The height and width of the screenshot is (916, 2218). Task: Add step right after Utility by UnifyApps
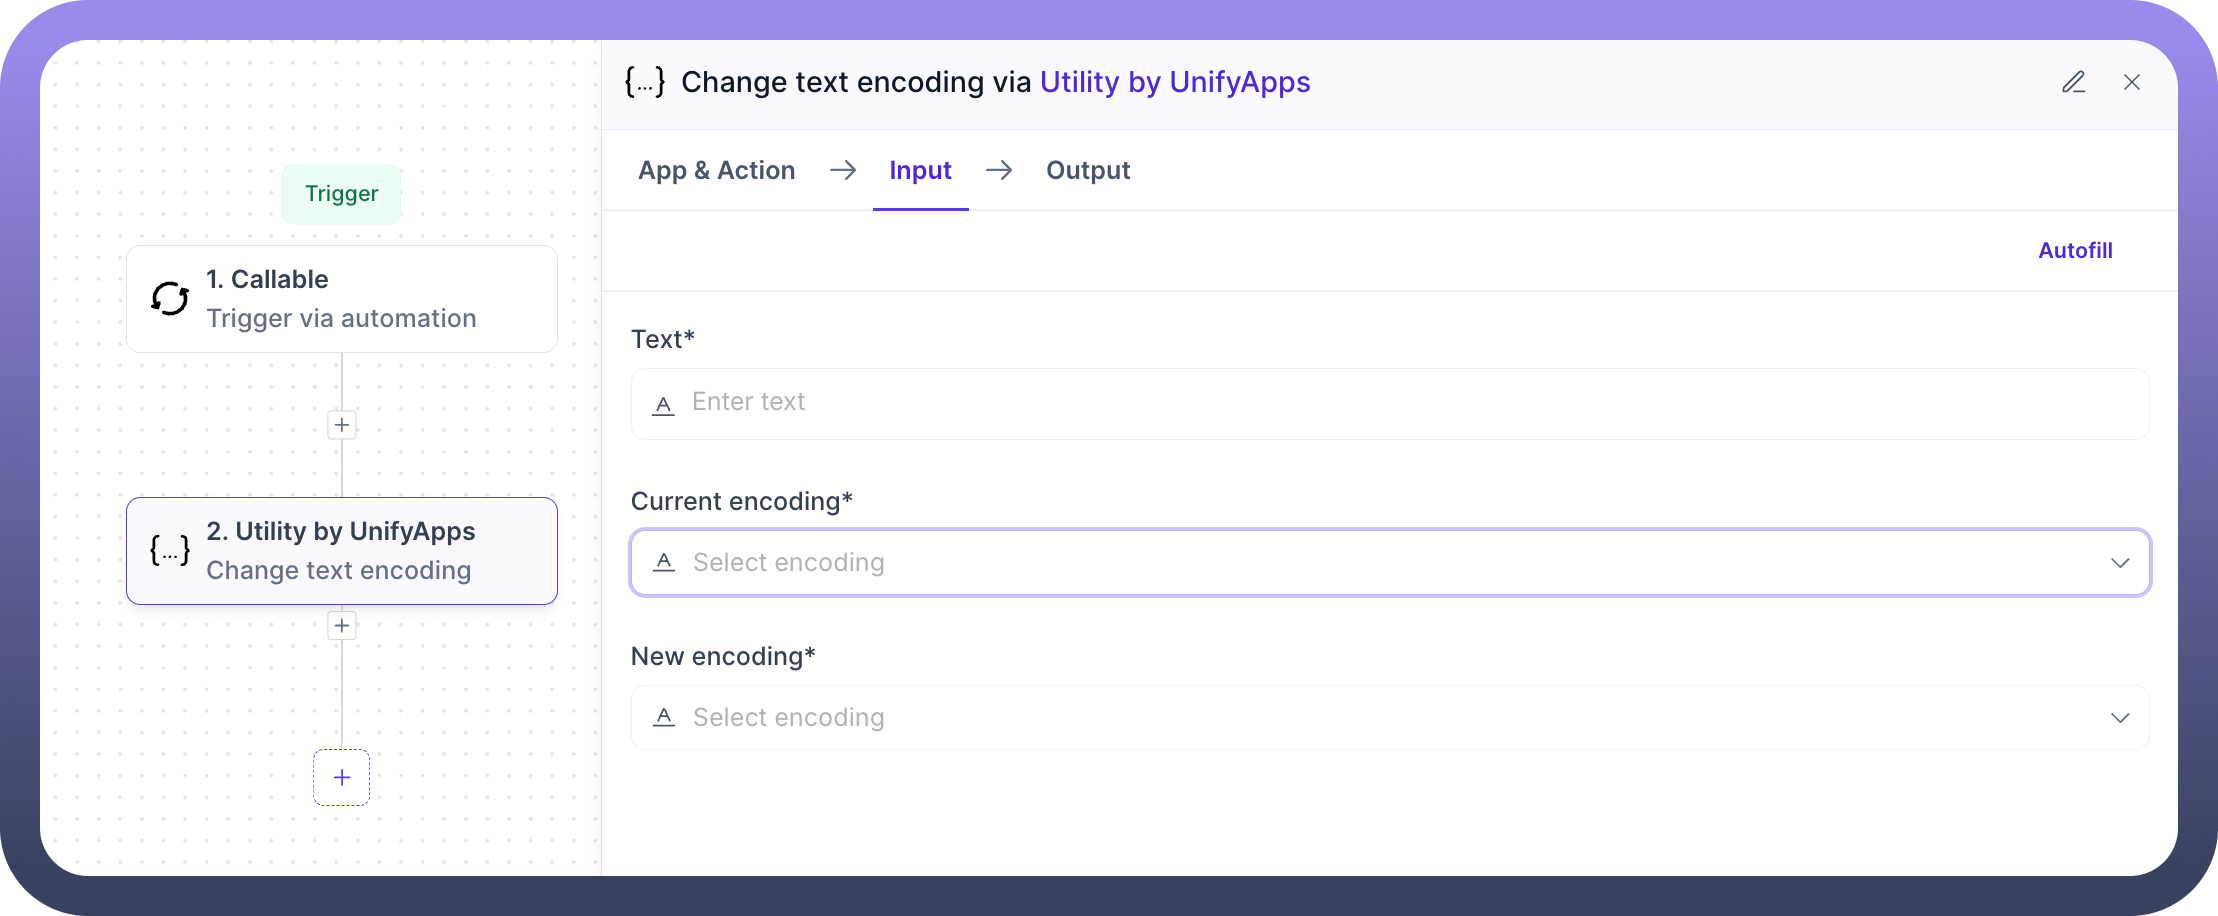click(x=342, y=626)
